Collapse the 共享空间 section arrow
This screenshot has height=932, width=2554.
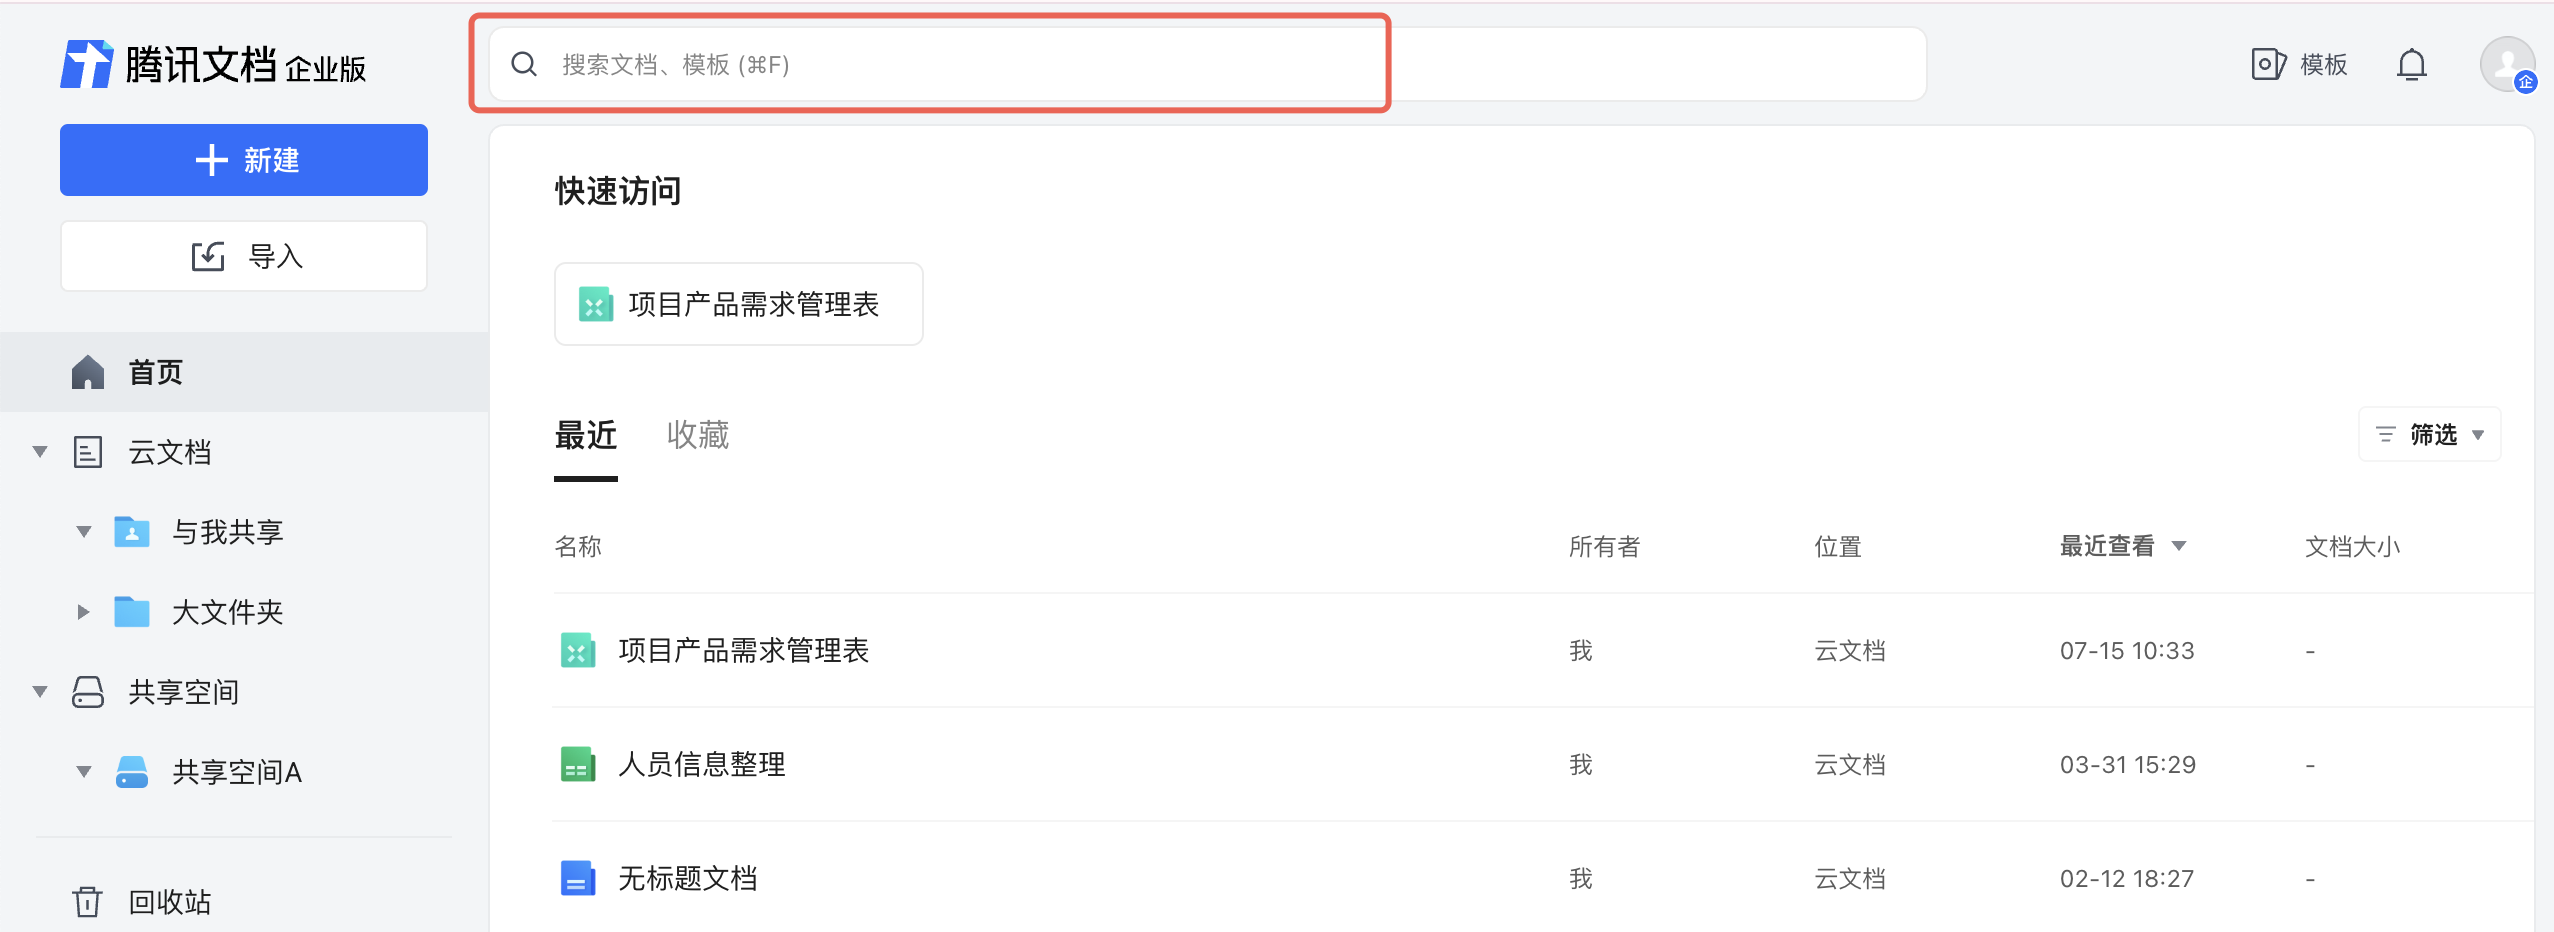tap(40, 692)
